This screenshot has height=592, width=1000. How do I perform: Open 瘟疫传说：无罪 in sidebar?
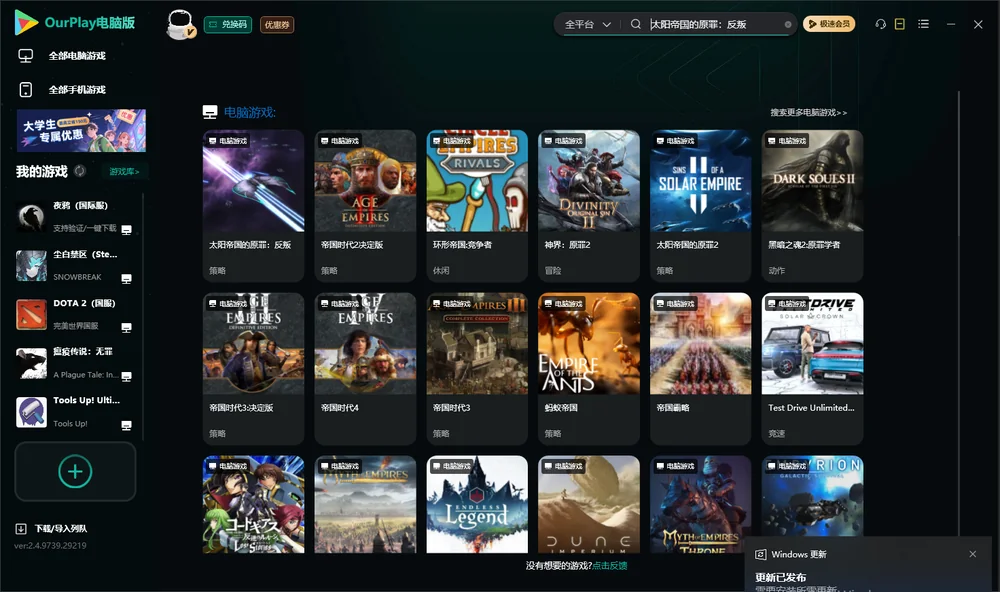coord(75,363)
